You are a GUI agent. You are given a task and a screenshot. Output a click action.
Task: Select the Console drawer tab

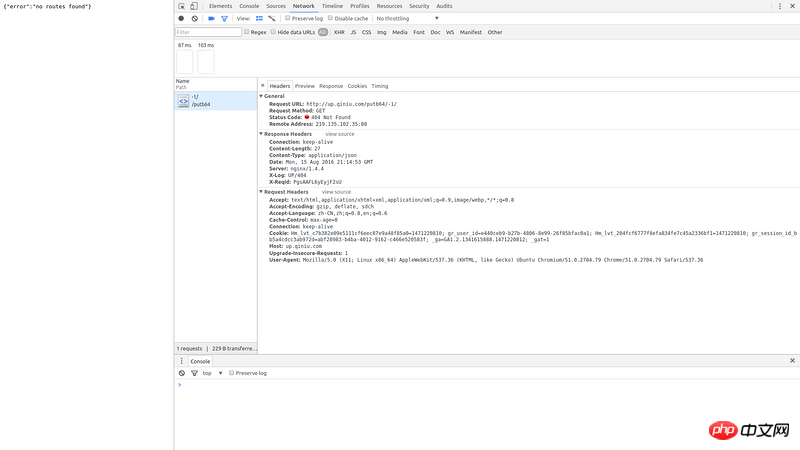point(200,361)
